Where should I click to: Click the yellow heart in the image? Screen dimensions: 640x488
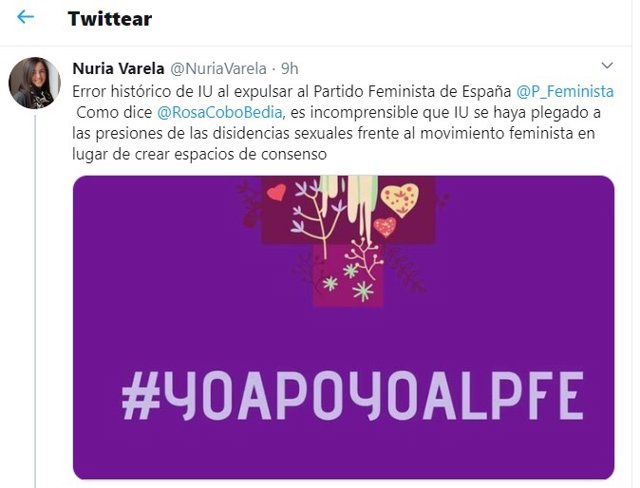[400, 200]
